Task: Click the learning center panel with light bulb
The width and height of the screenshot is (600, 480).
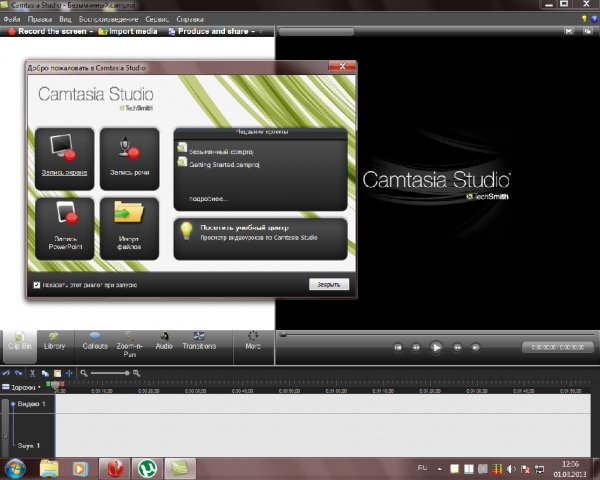Action: [x=261, y=239]
